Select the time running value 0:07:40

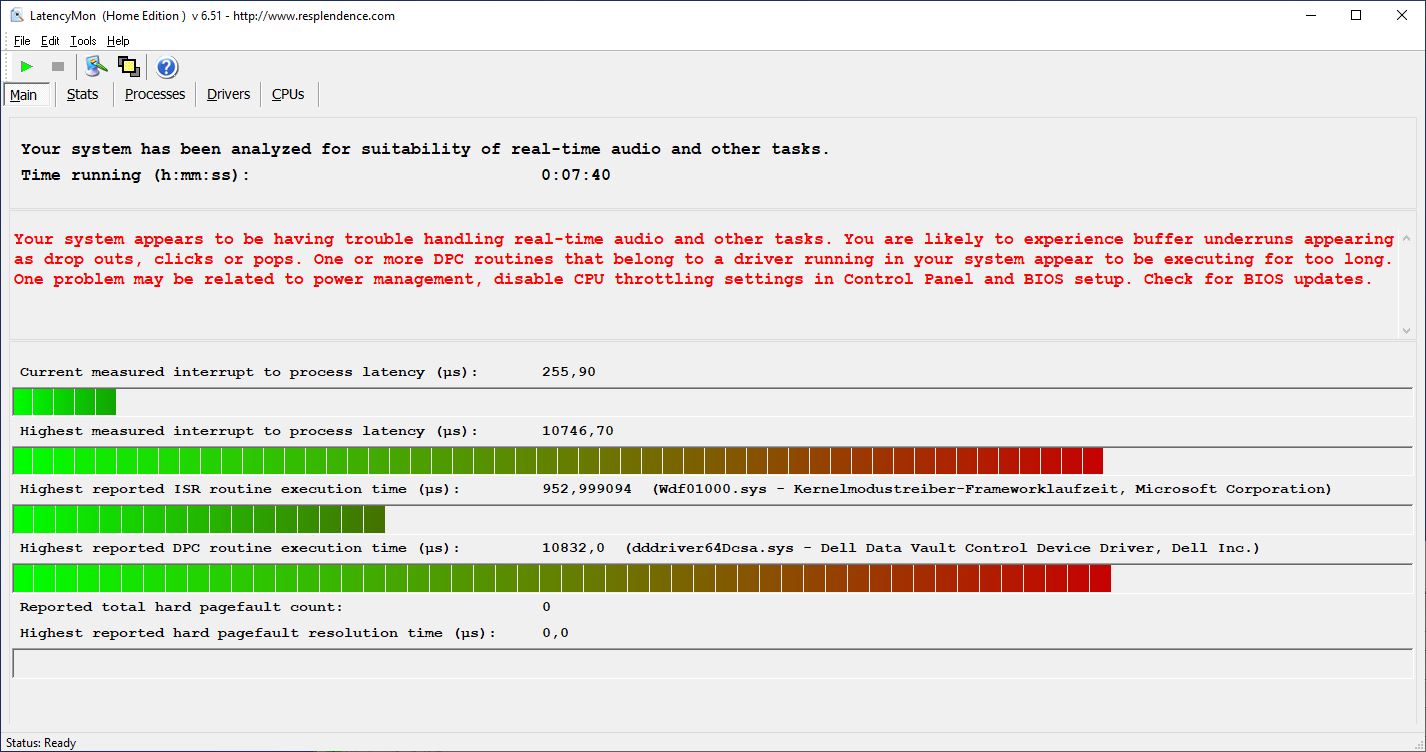pyautogui.click(x=576, y=175)
